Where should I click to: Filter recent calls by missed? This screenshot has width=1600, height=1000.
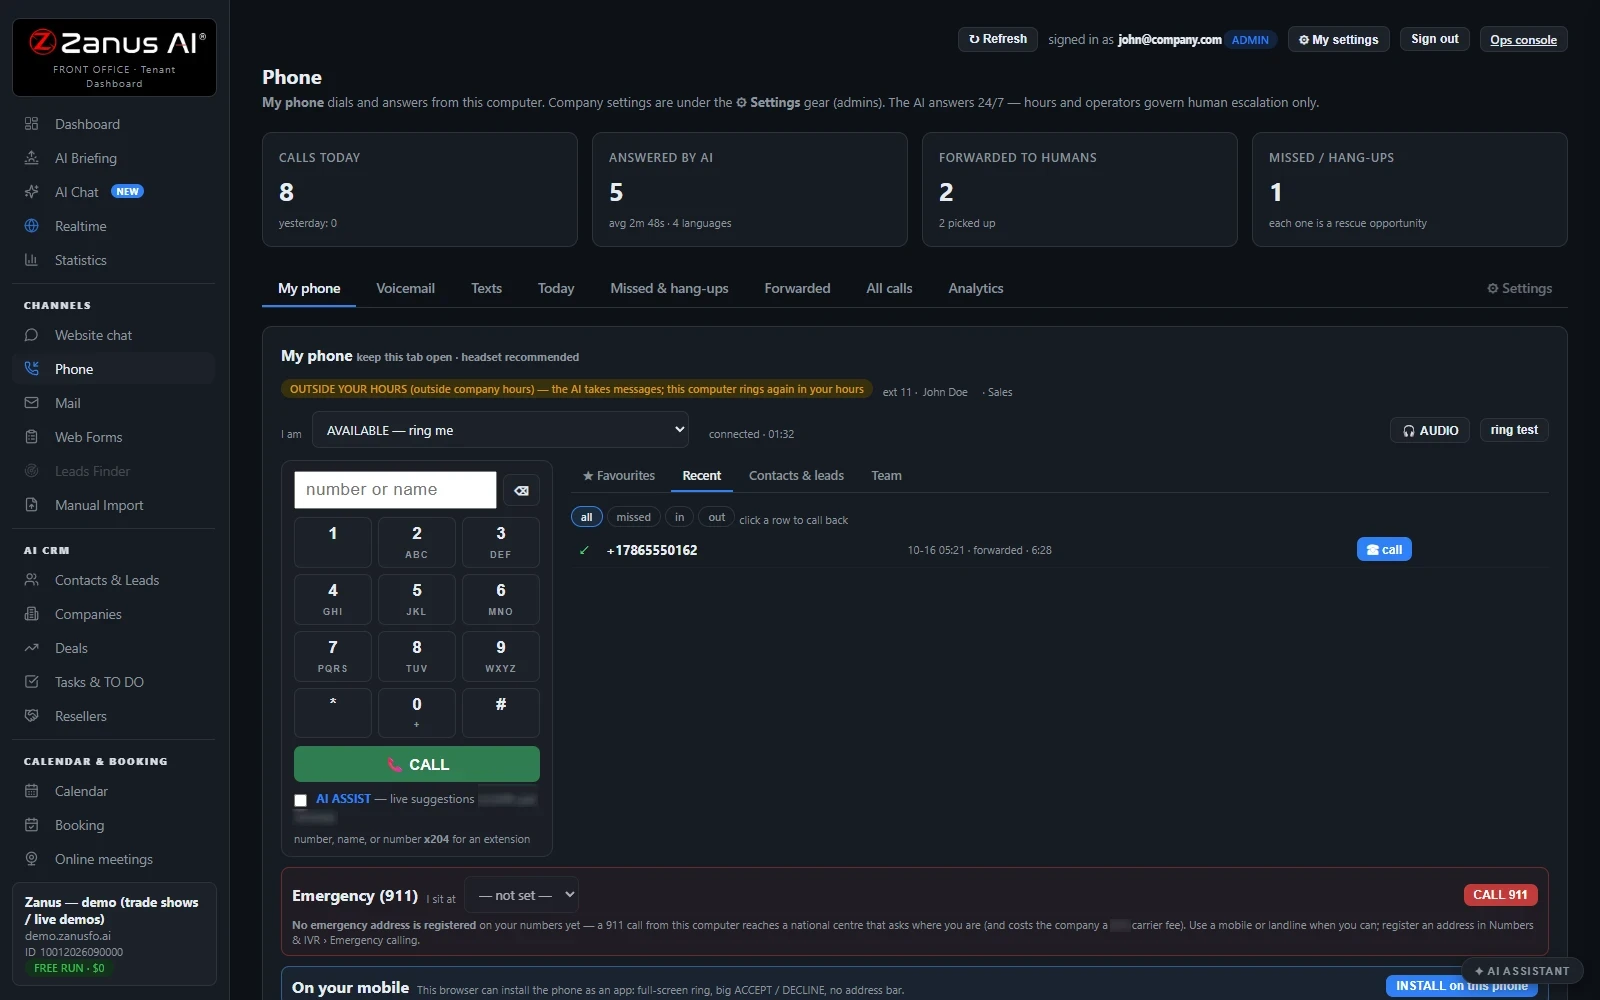click(x=633, y=517)
